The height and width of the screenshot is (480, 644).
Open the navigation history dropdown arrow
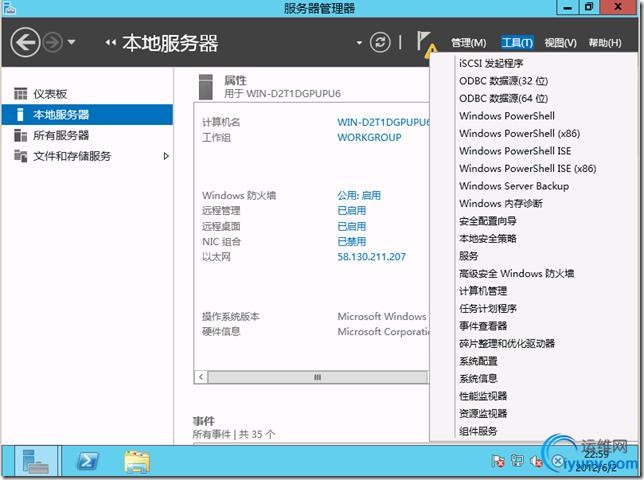[x=71, y=42]
